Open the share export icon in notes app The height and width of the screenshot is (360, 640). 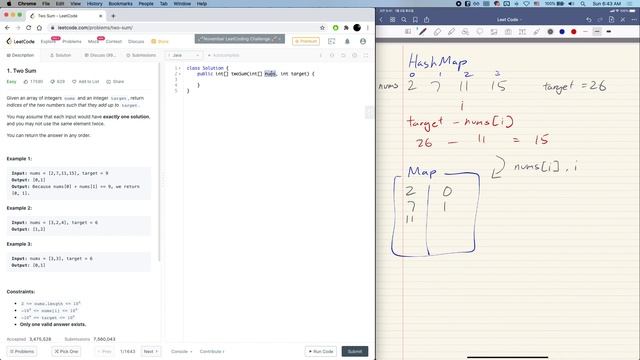427,20
